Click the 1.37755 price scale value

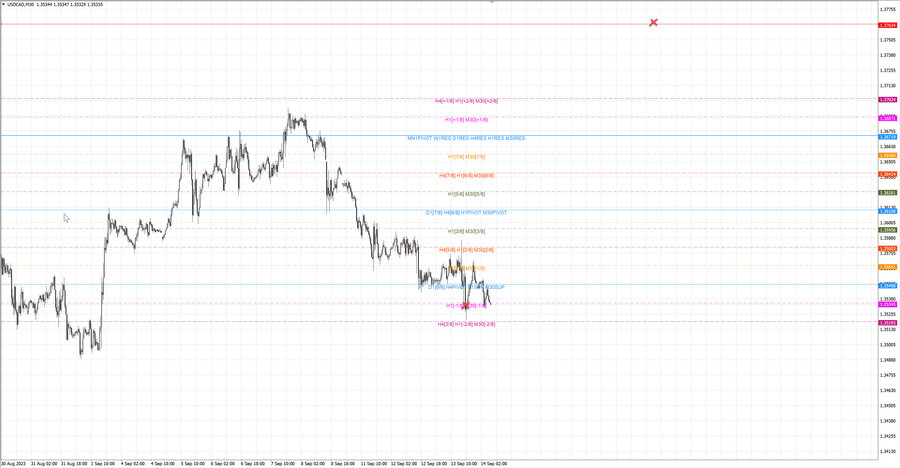(888, 9)
